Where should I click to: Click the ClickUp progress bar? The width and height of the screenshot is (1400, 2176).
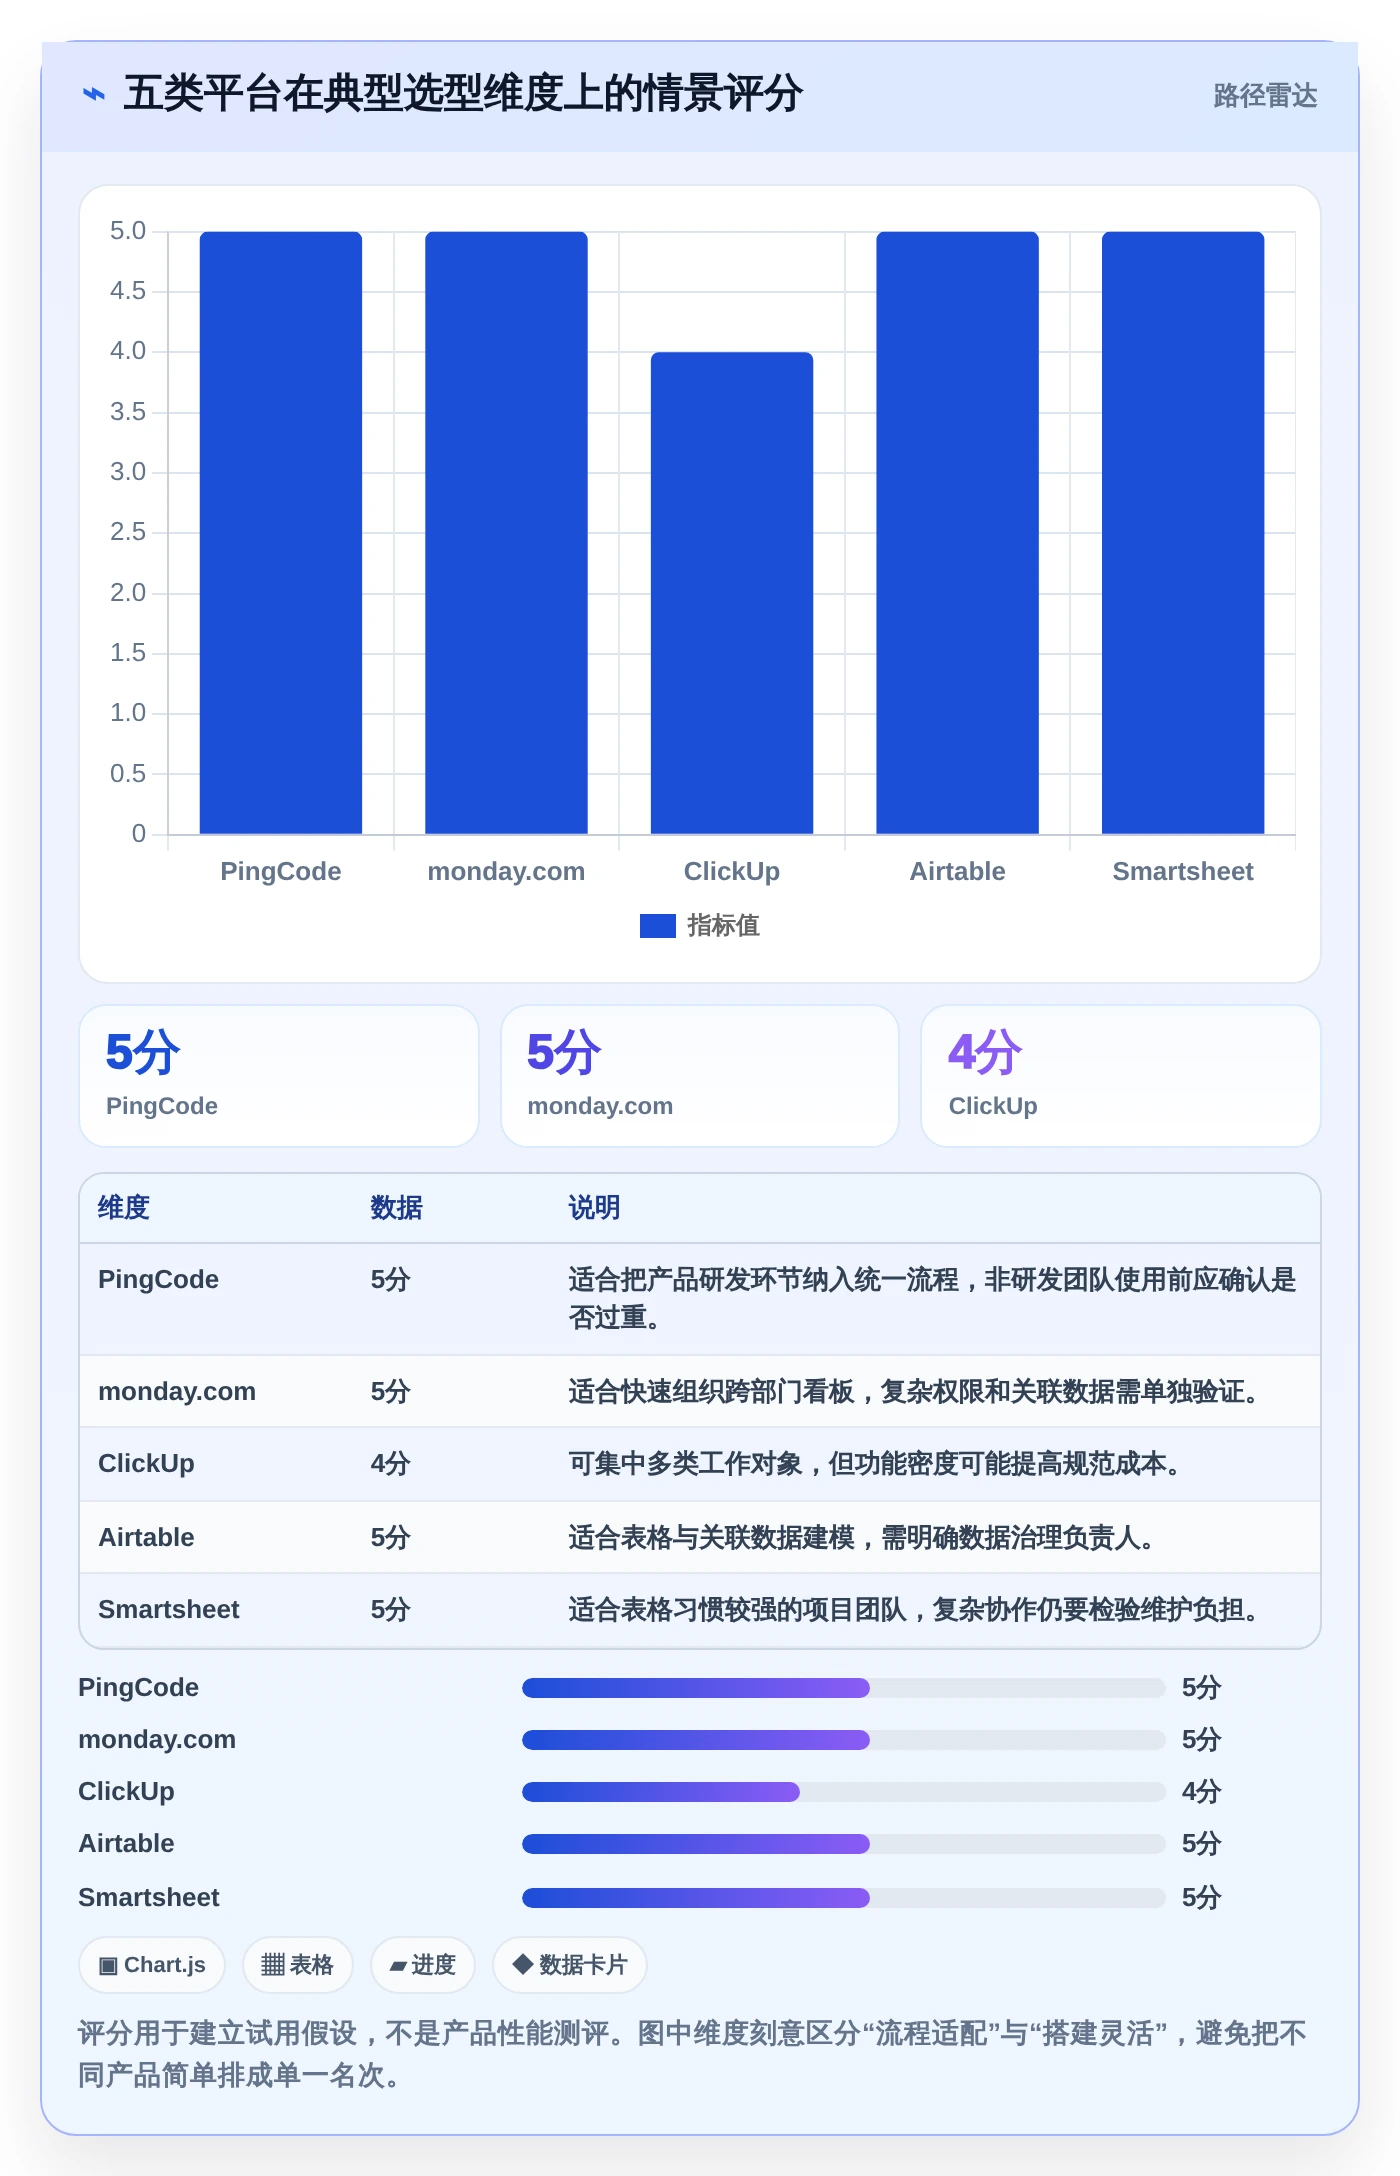pyautogui.click(x=844, y=1792)
